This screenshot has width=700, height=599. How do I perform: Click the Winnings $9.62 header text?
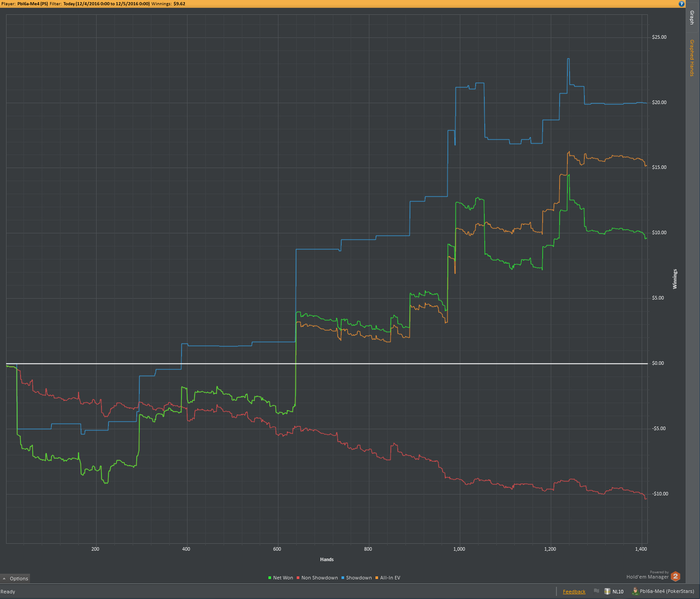168,4
